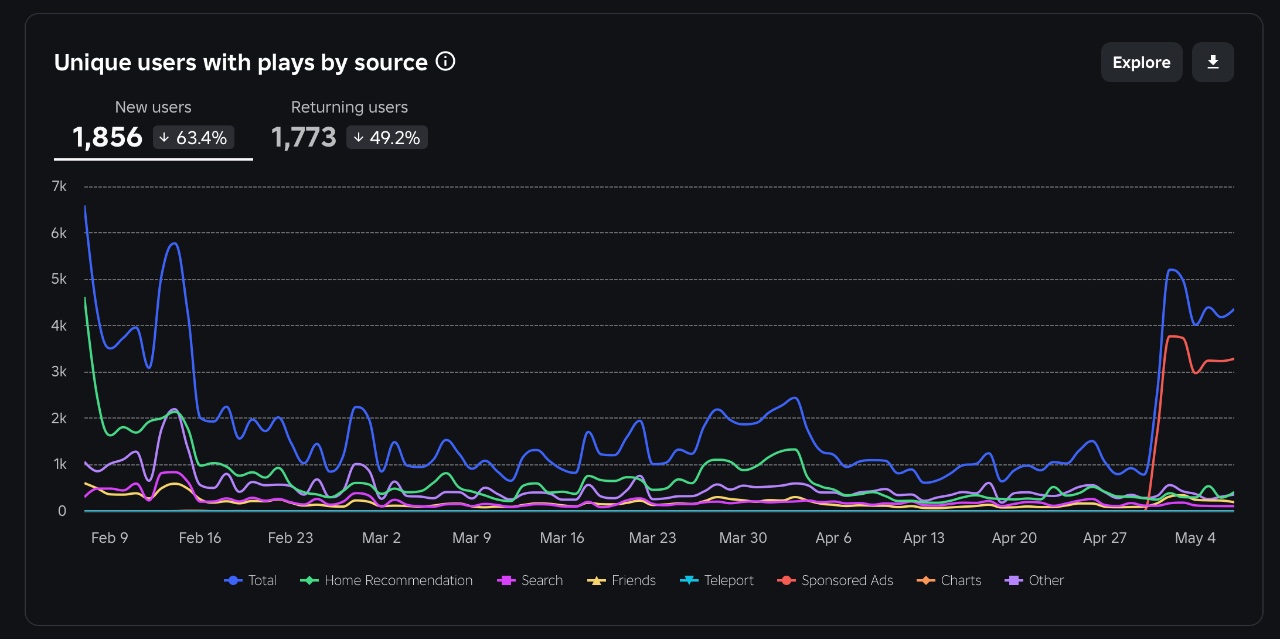Image resolution: width=1280 pixels, height=639 pixels.
Task: Click the 7k label on the y-axis
Action: click(x=58, y=186)
